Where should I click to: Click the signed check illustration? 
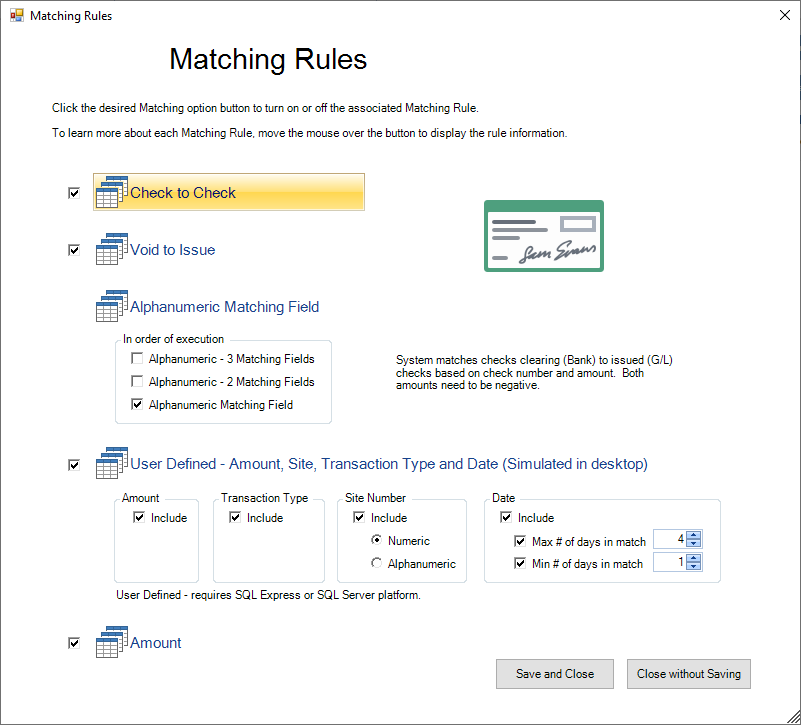pyautogui.click(x=544, y=236)
